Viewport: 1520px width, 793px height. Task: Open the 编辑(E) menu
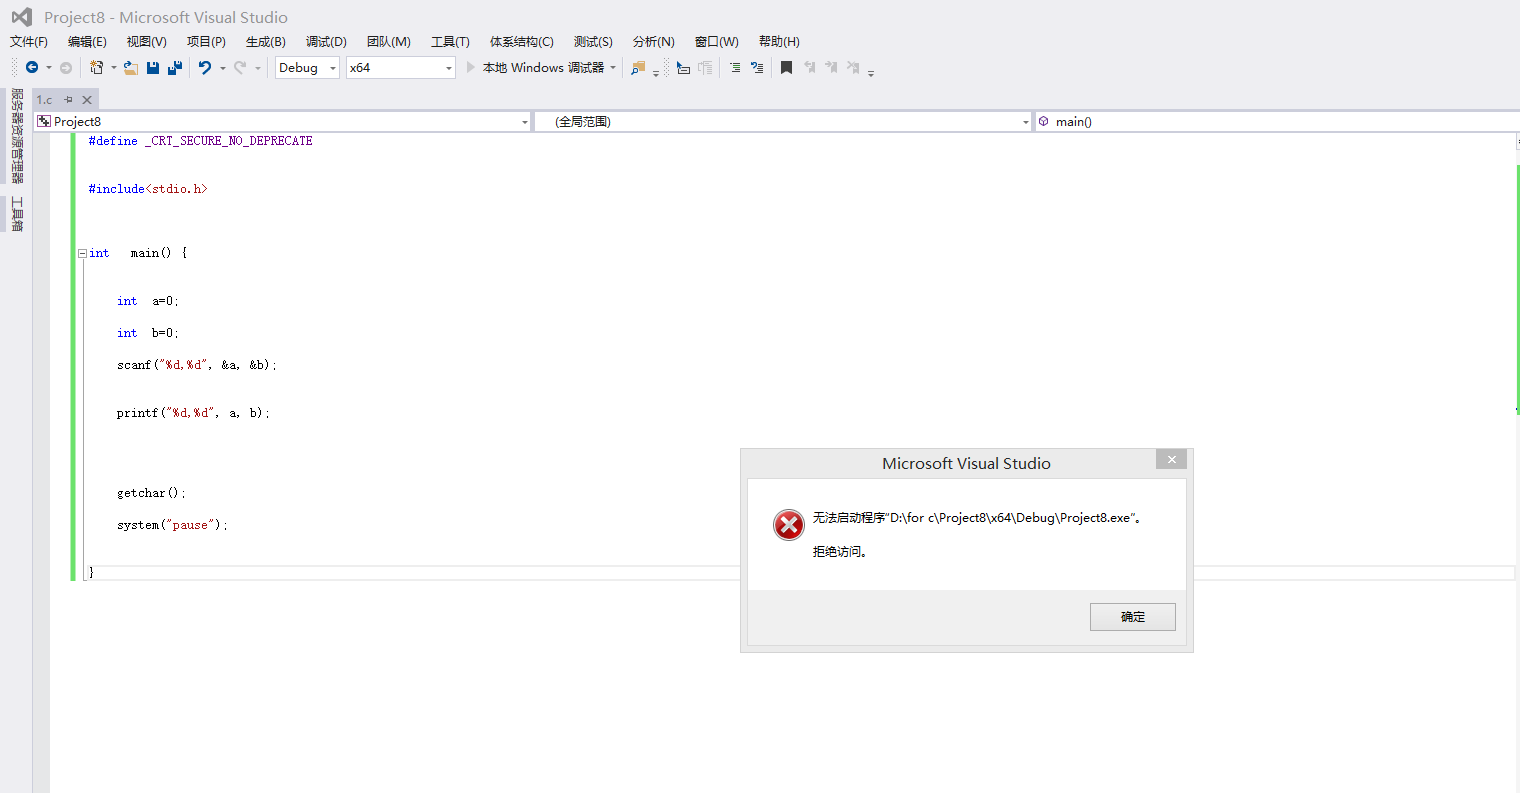(x=87, y=42)
